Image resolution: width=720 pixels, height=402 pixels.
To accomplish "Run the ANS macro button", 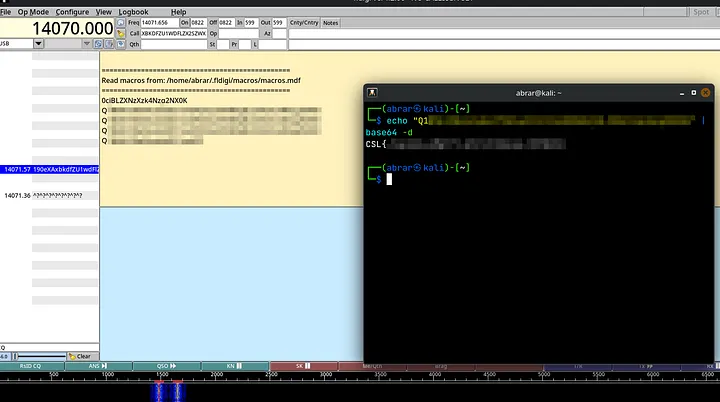I will [98, 366].
